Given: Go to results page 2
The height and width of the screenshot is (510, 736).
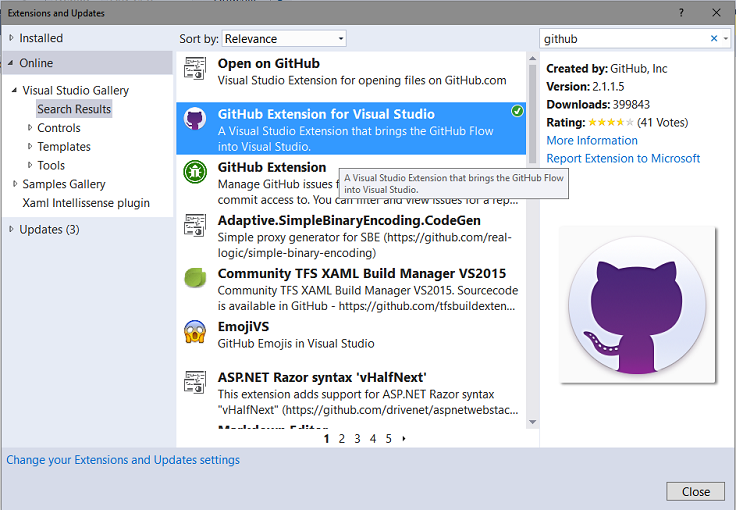Looking at the screenshot, I should pyautogui.click(x=342, y=439).
